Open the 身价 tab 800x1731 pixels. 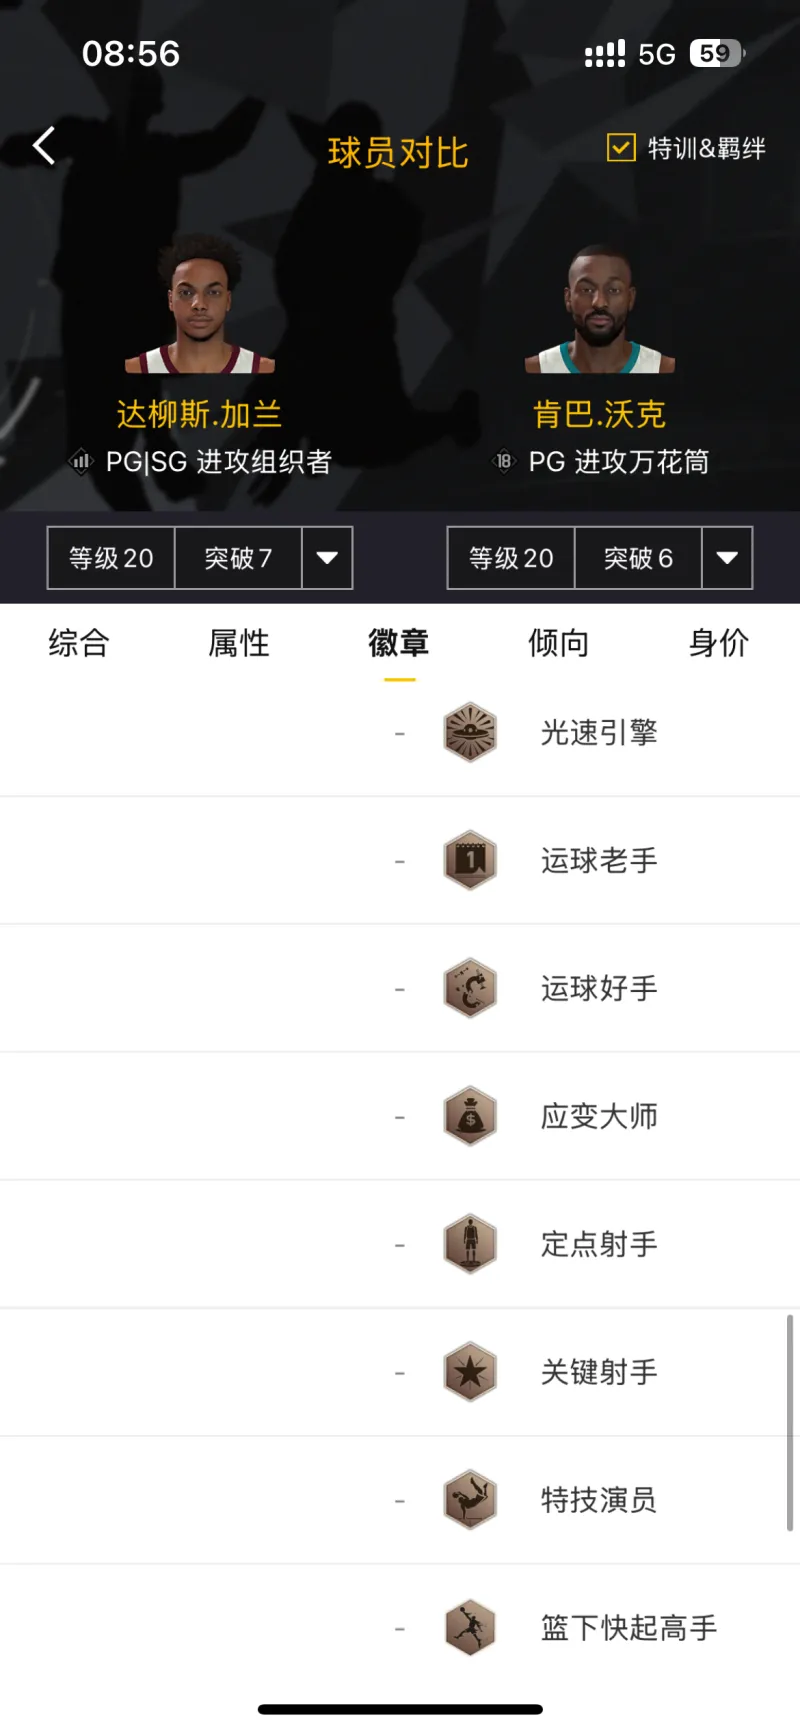tap(719, 643)
